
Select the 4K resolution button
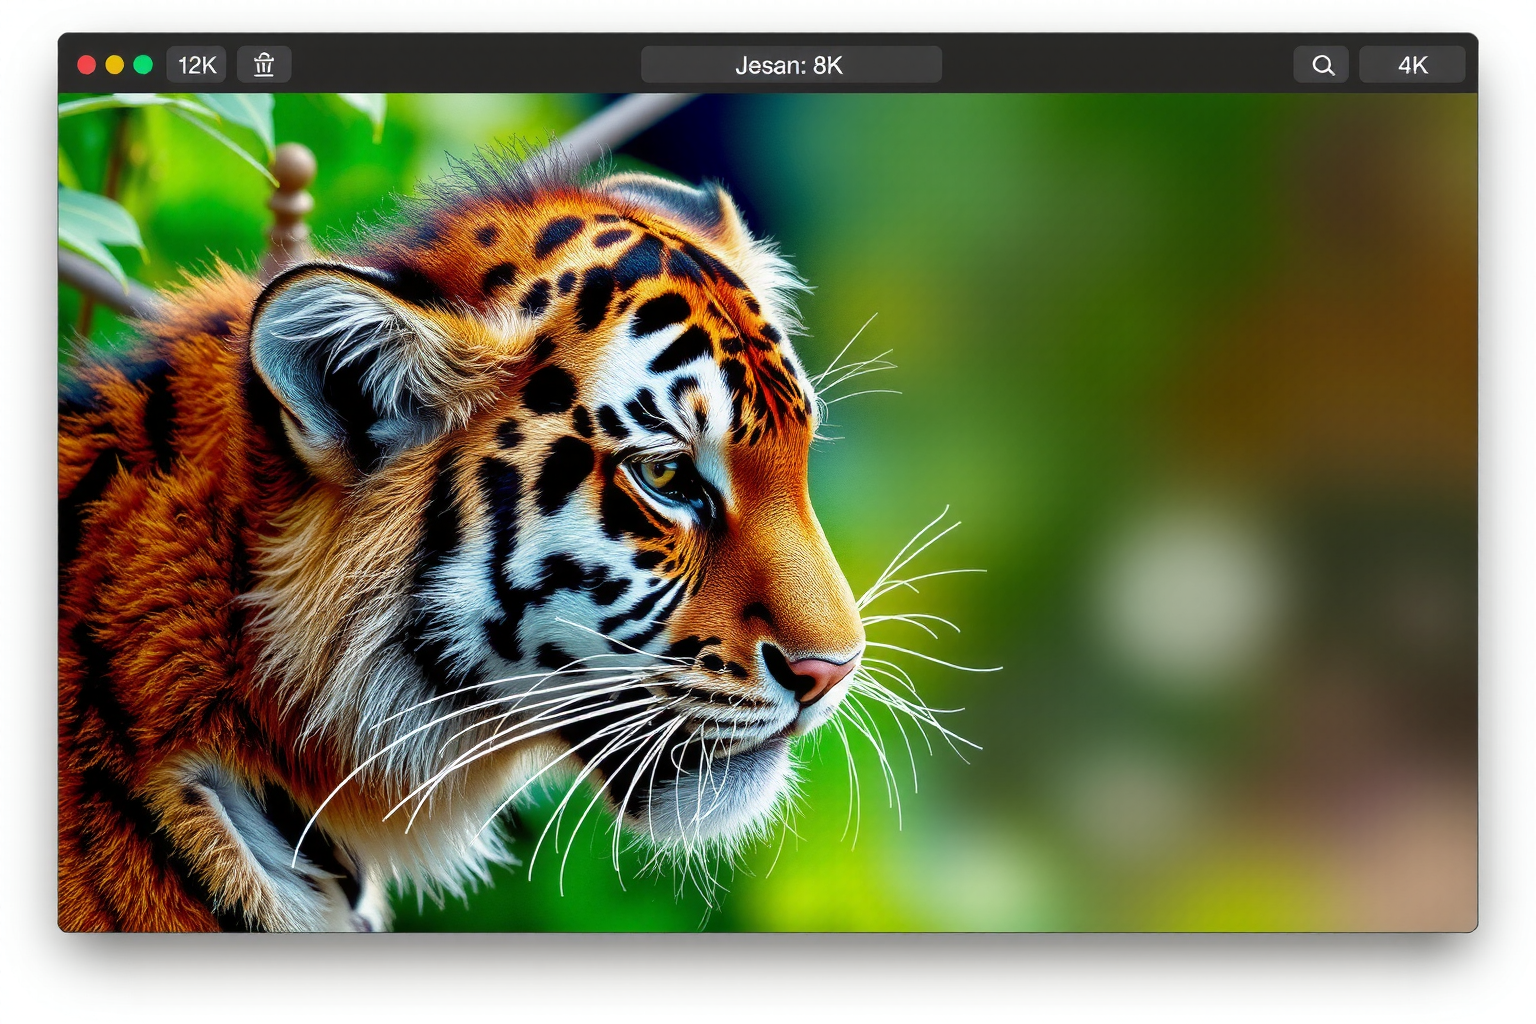[1412, 65]
